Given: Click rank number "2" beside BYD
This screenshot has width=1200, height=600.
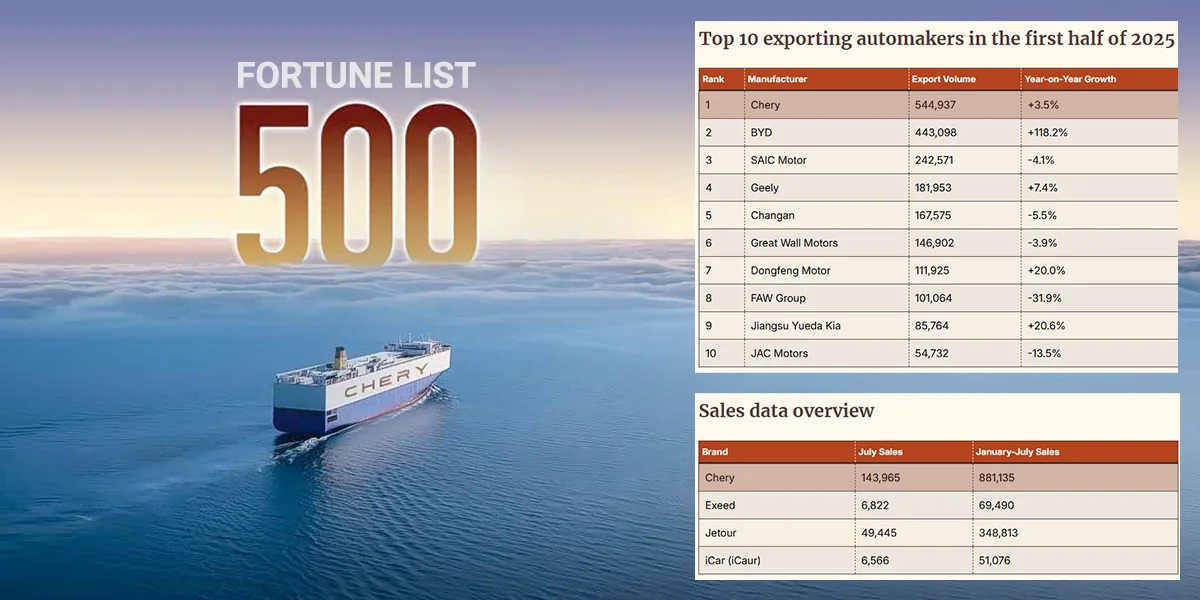Looking at the screenshot, I should (x=707, y=132).
